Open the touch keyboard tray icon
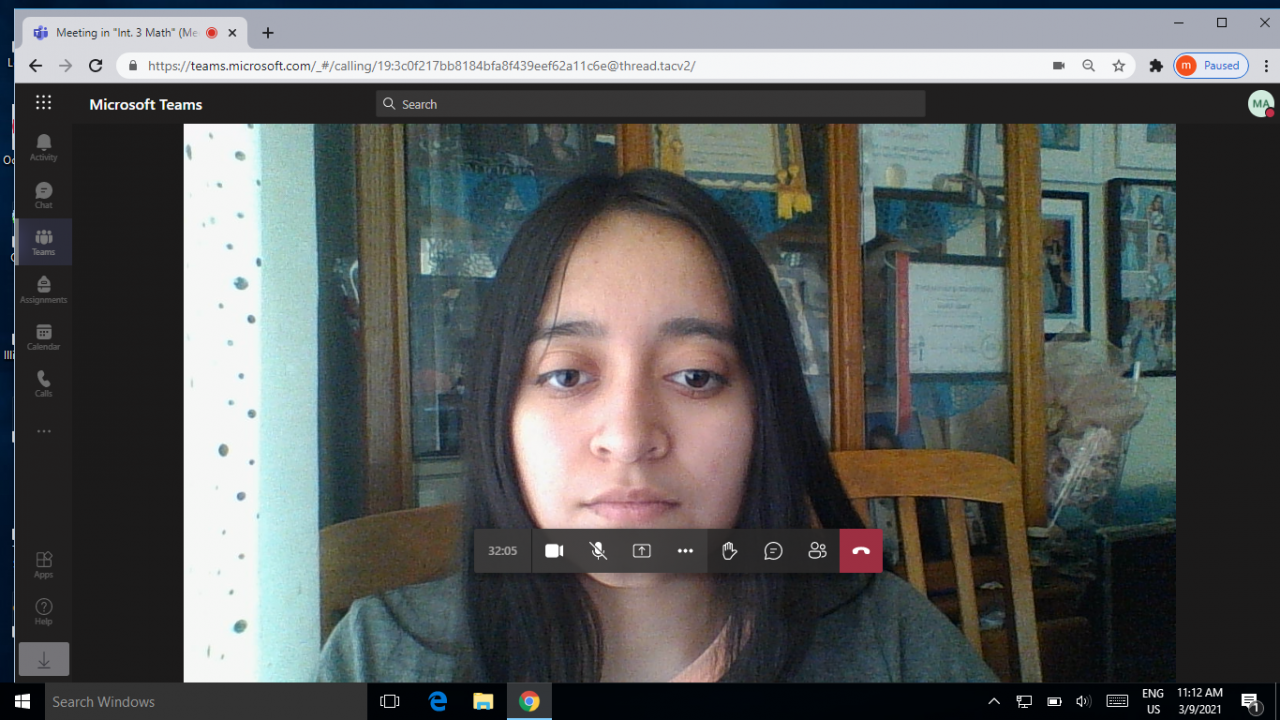1280x720 pixels. click(1117, 701)
